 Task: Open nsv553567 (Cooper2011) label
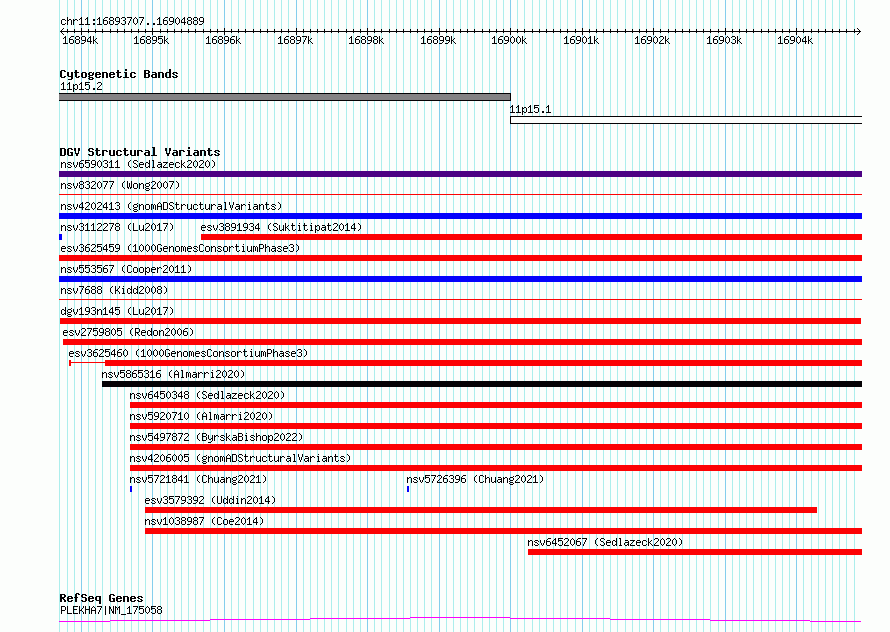(x=126, y=269)
